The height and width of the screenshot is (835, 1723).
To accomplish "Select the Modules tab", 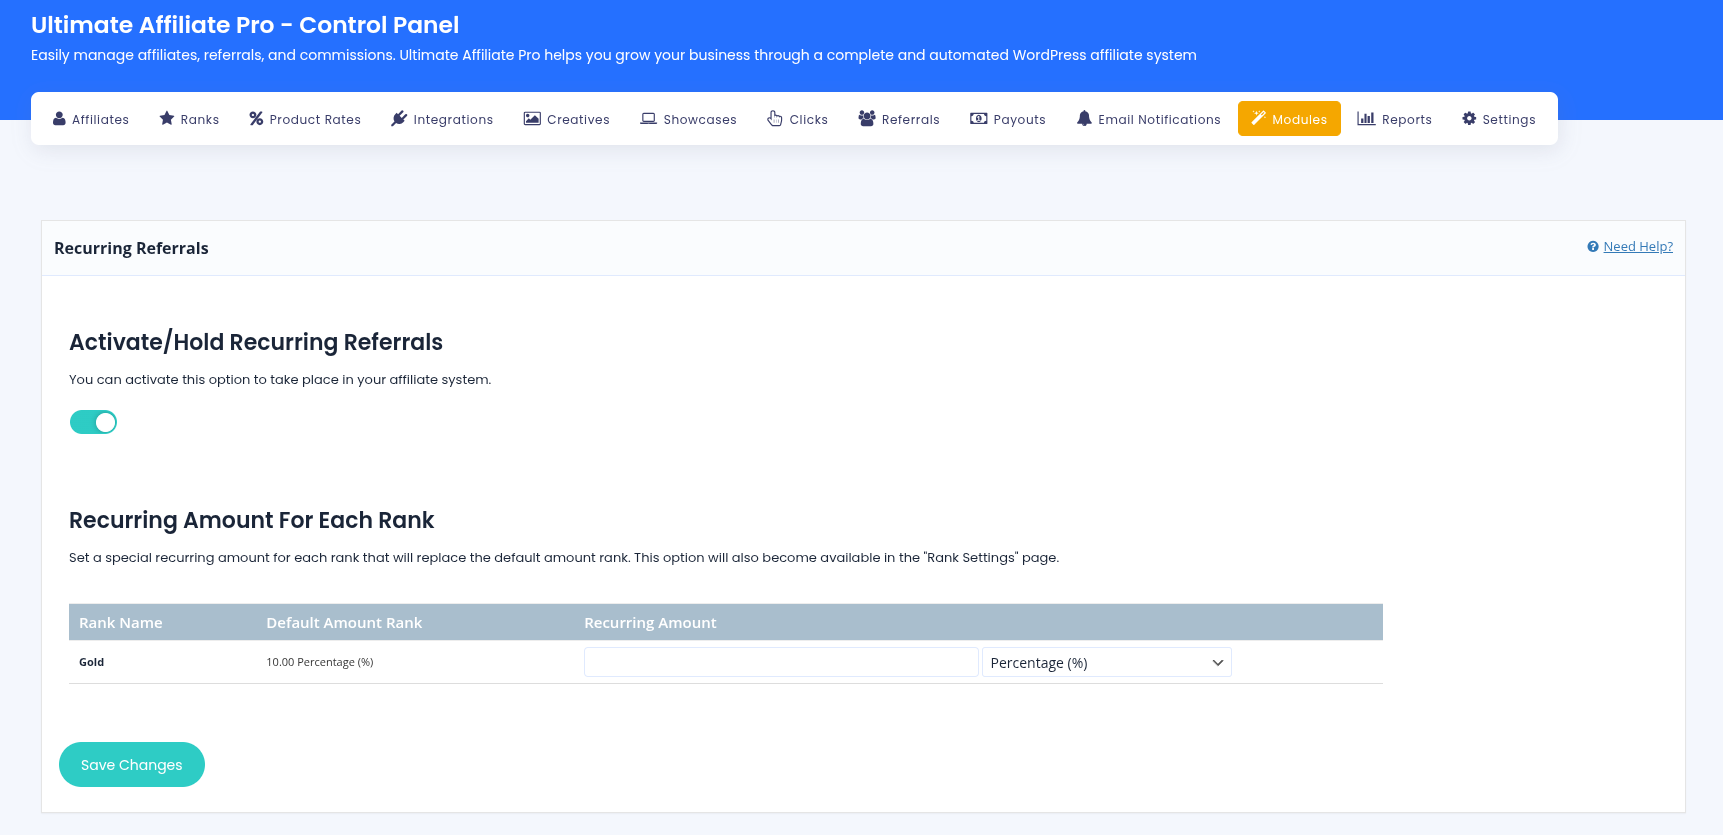I will pos(1289,119).
